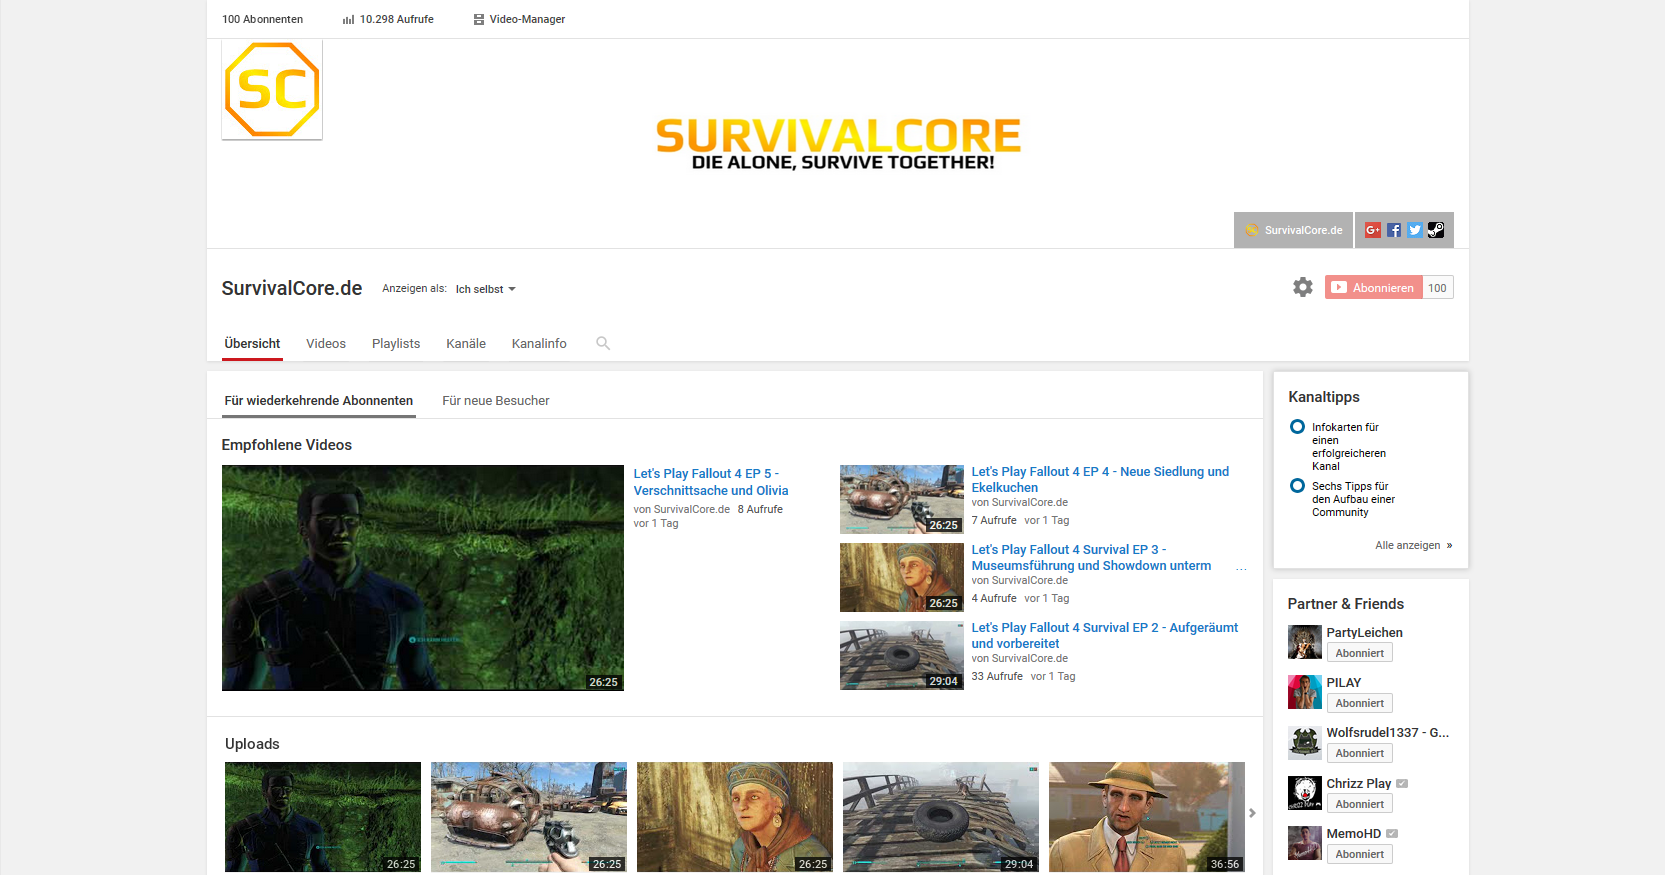
Task: Open Wolfsrudel1337 channel avatar
Action: click(1305, 743)
